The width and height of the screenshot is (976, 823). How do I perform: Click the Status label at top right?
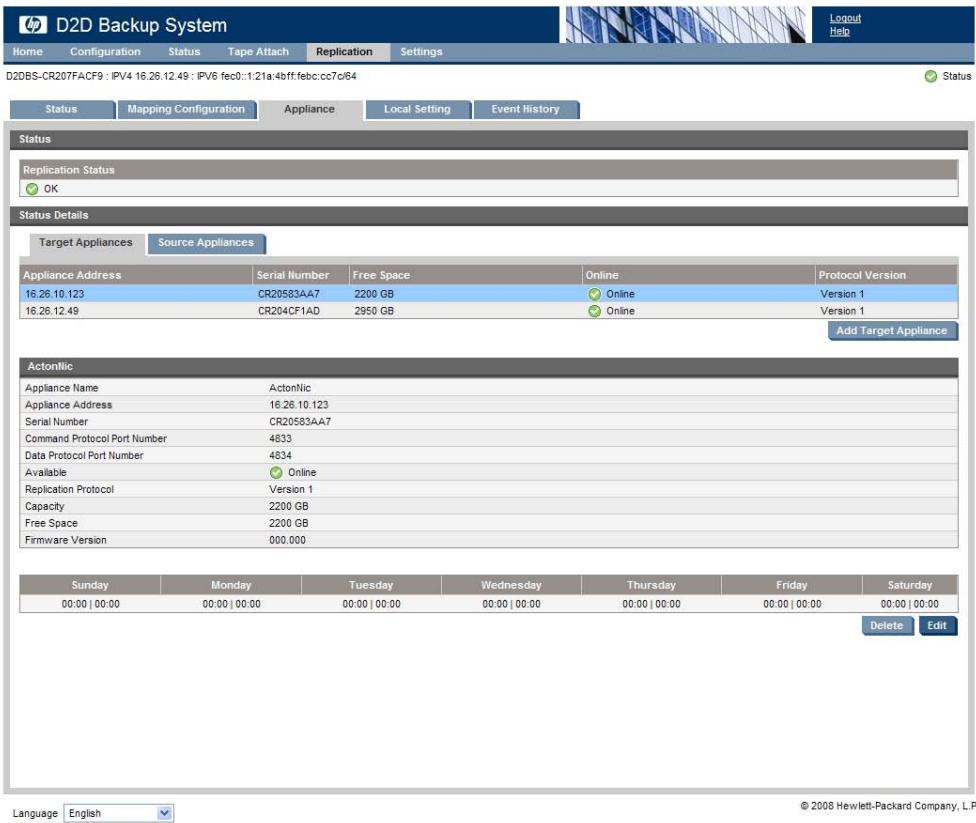click(x=956, y=76)
